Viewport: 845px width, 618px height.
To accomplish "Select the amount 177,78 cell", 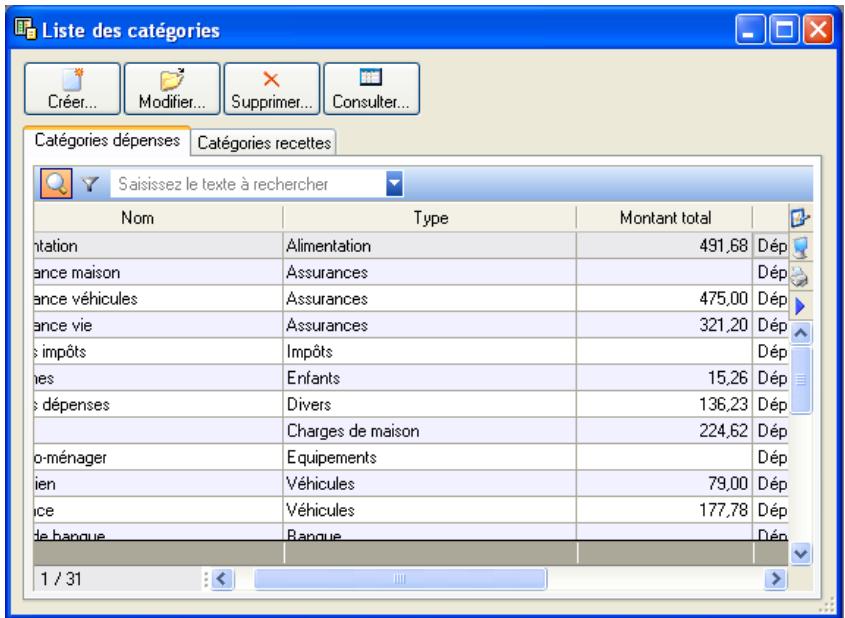I will pos(664,510).
